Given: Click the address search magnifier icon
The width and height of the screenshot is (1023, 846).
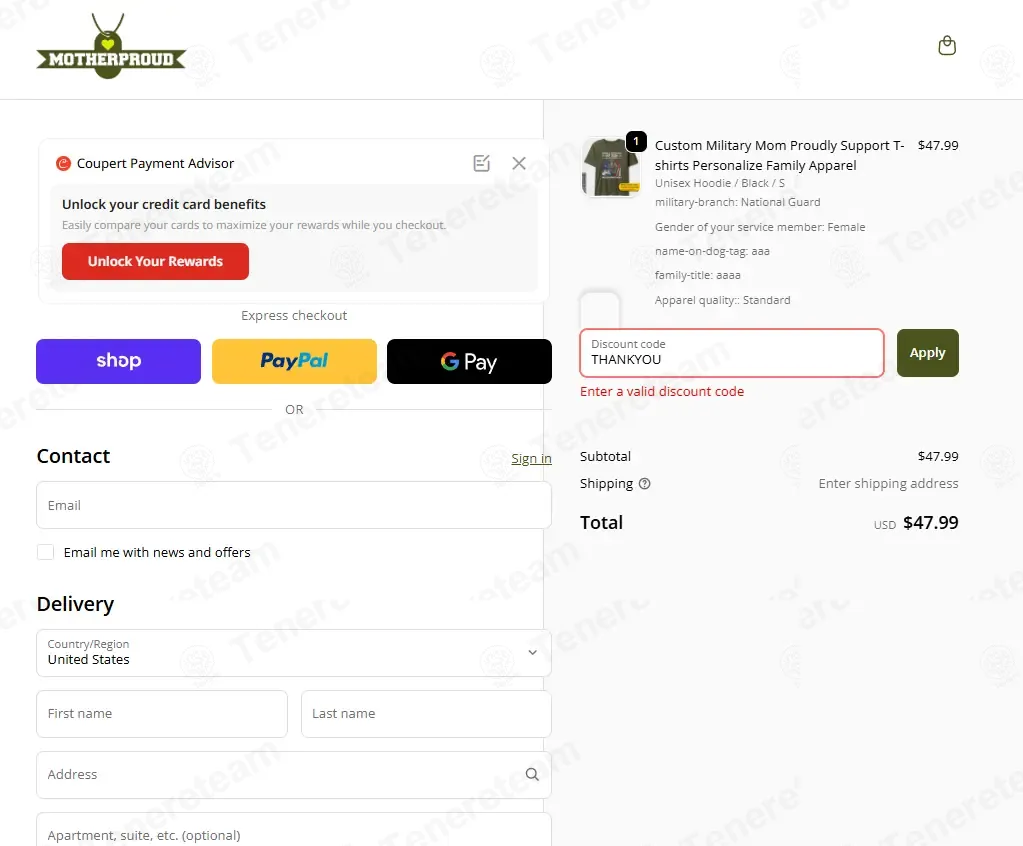Looking at the screenshot, I should click(x=532, y=774).
